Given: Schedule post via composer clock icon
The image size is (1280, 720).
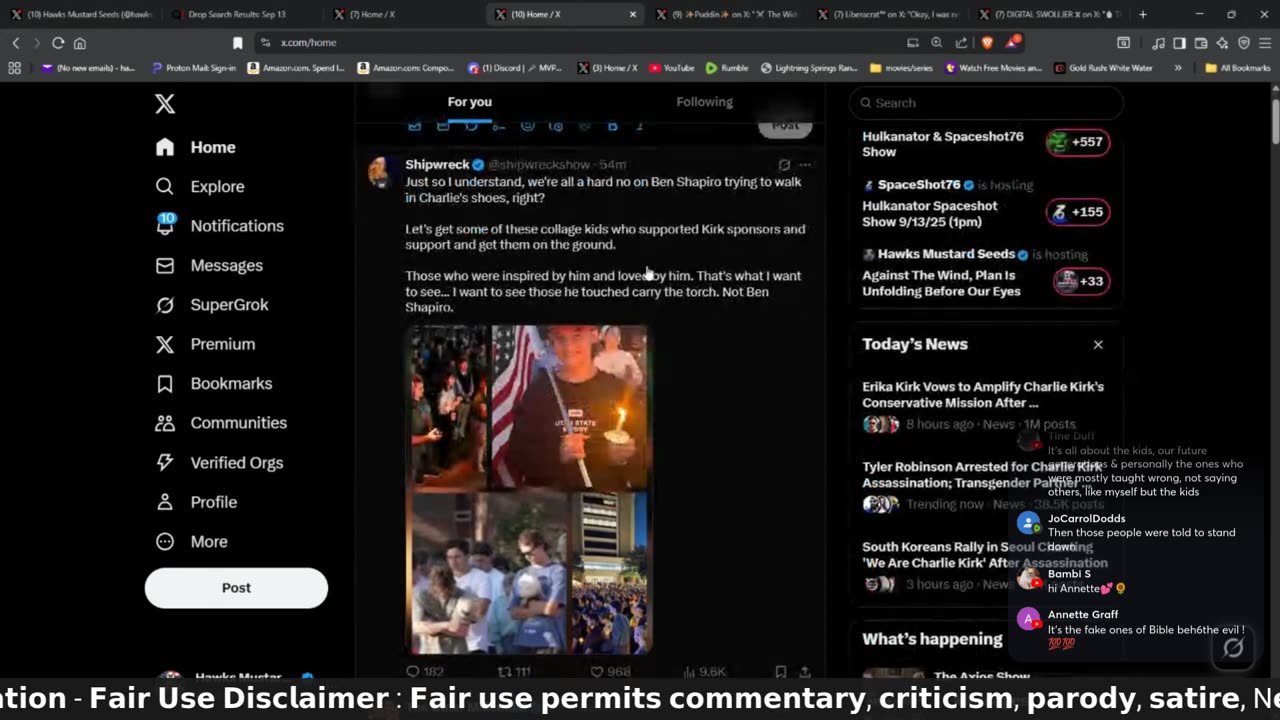Looking at the screenshot, I should click(556, 126).
